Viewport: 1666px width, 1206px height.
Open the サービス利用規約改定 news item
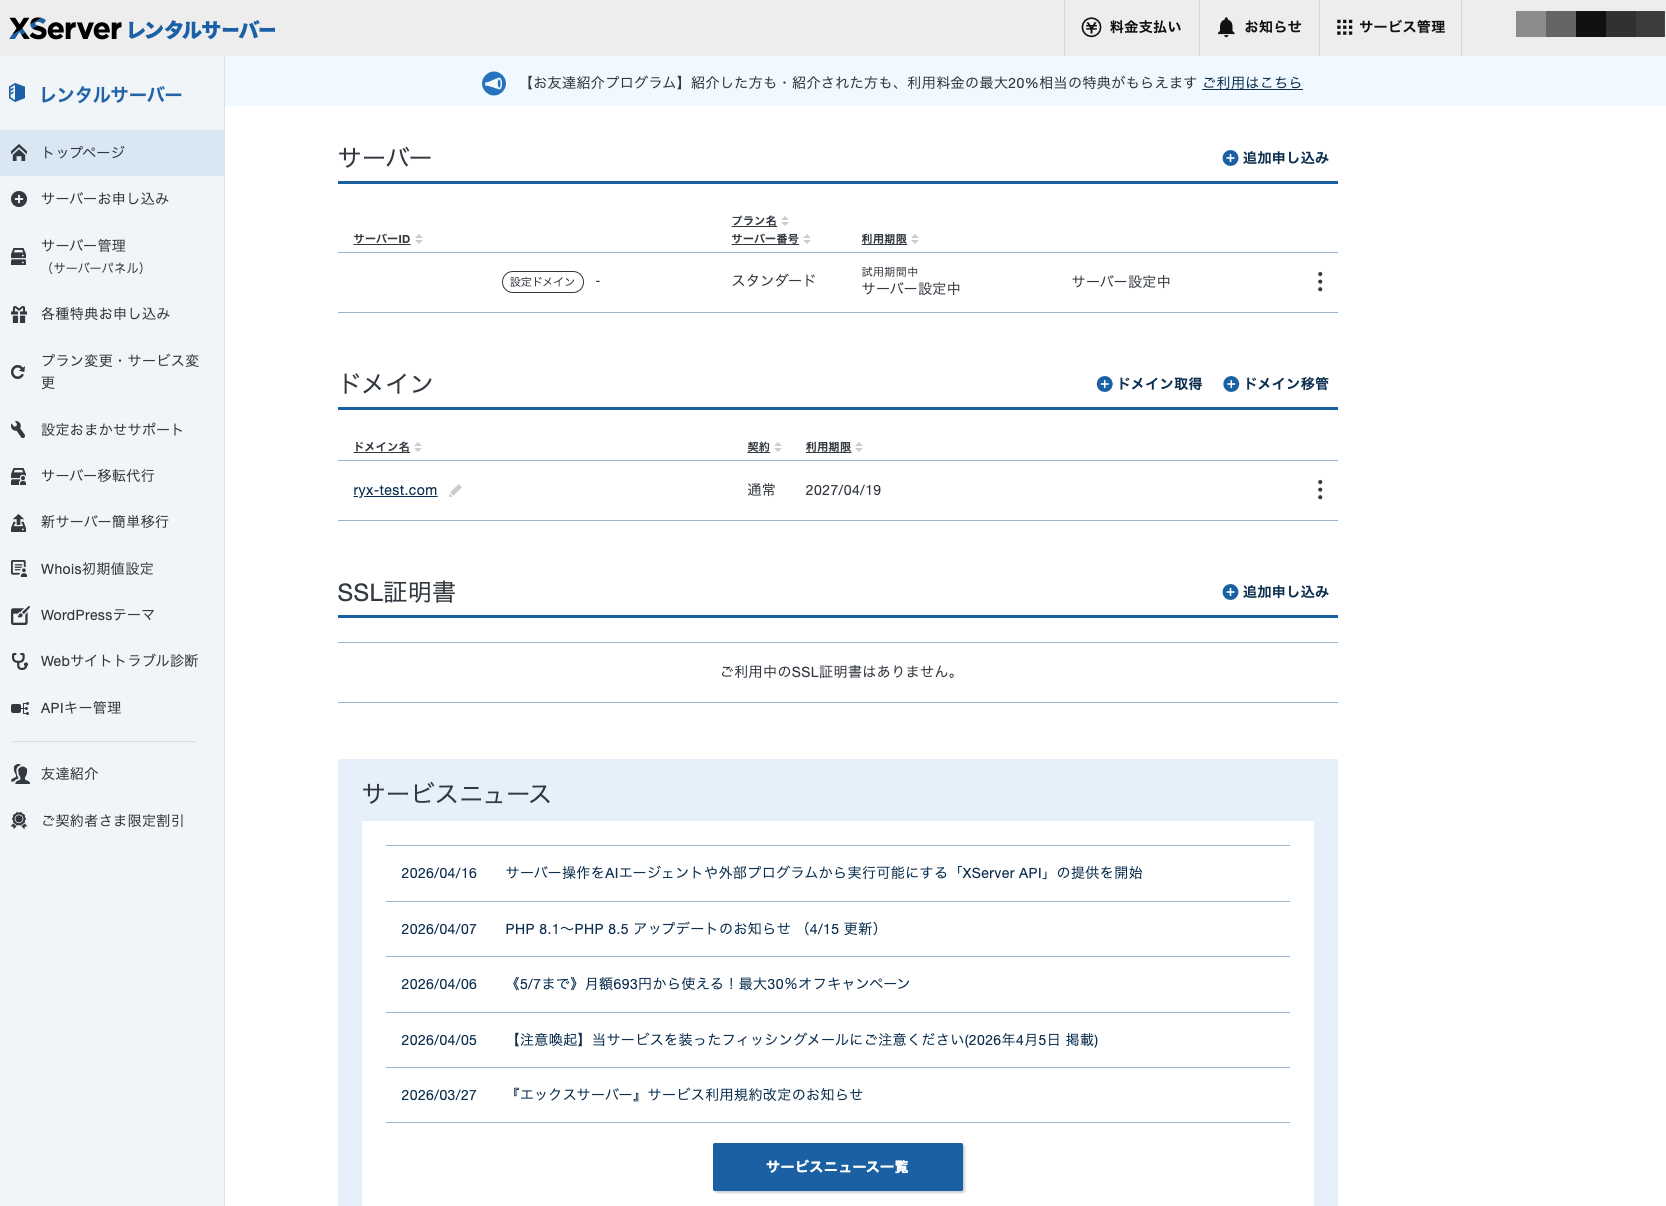pos(684,1095)
